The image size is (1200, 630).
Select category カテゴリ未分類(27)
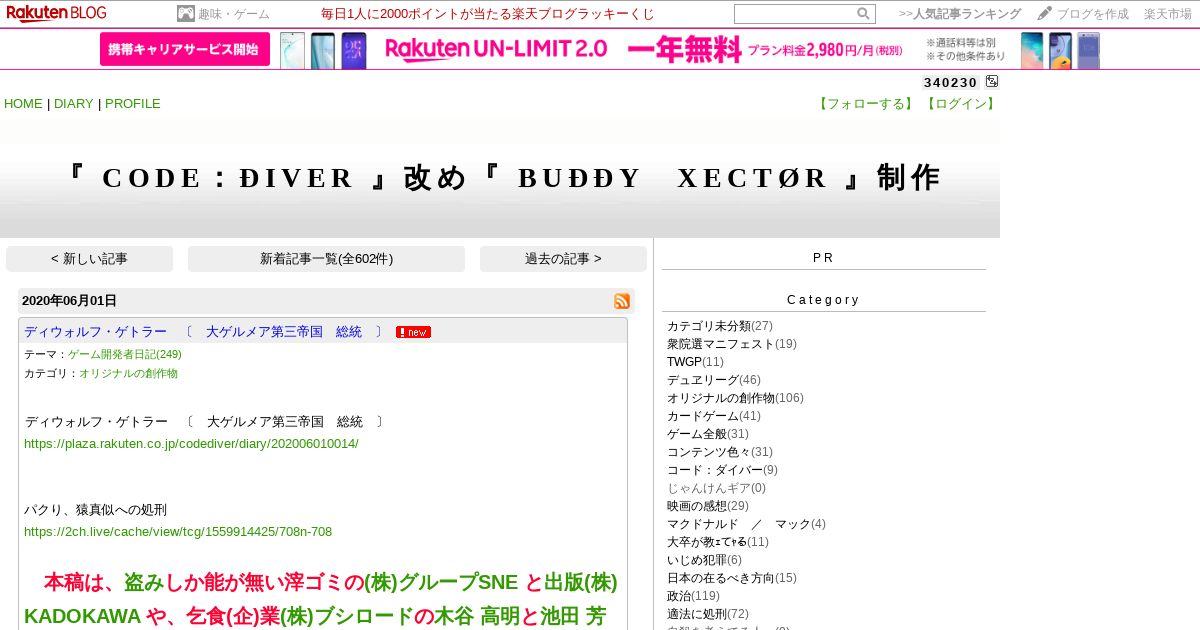point(720,326)
